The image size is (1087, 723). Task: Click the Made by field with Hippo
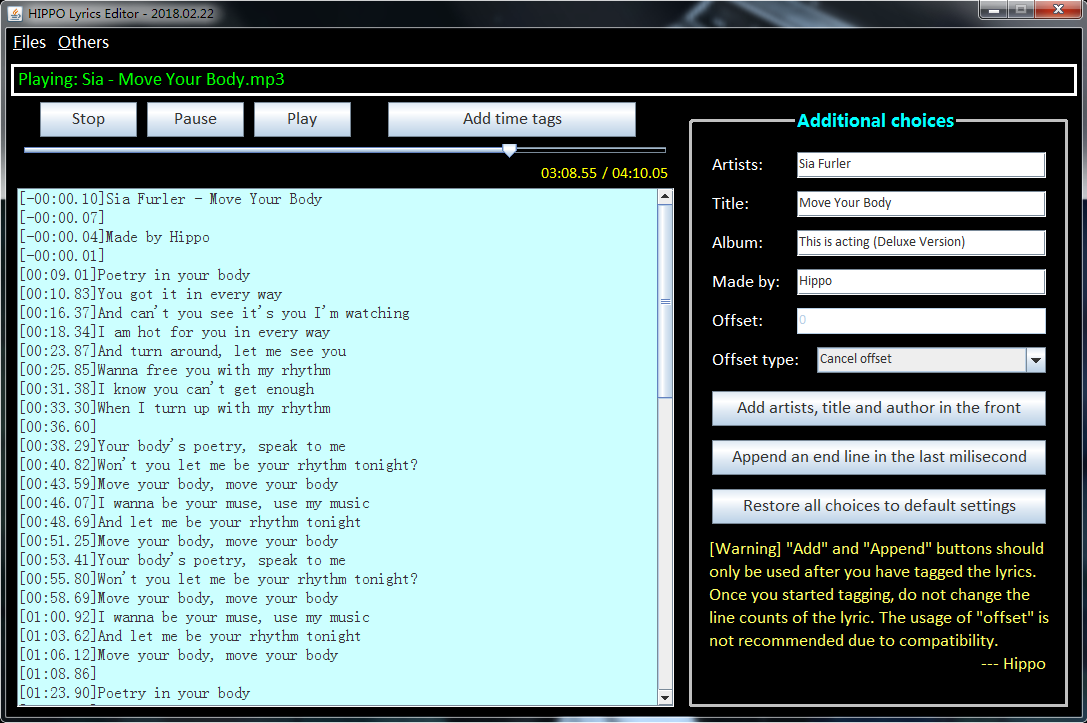pyautogui.click(x=921, y=281)
